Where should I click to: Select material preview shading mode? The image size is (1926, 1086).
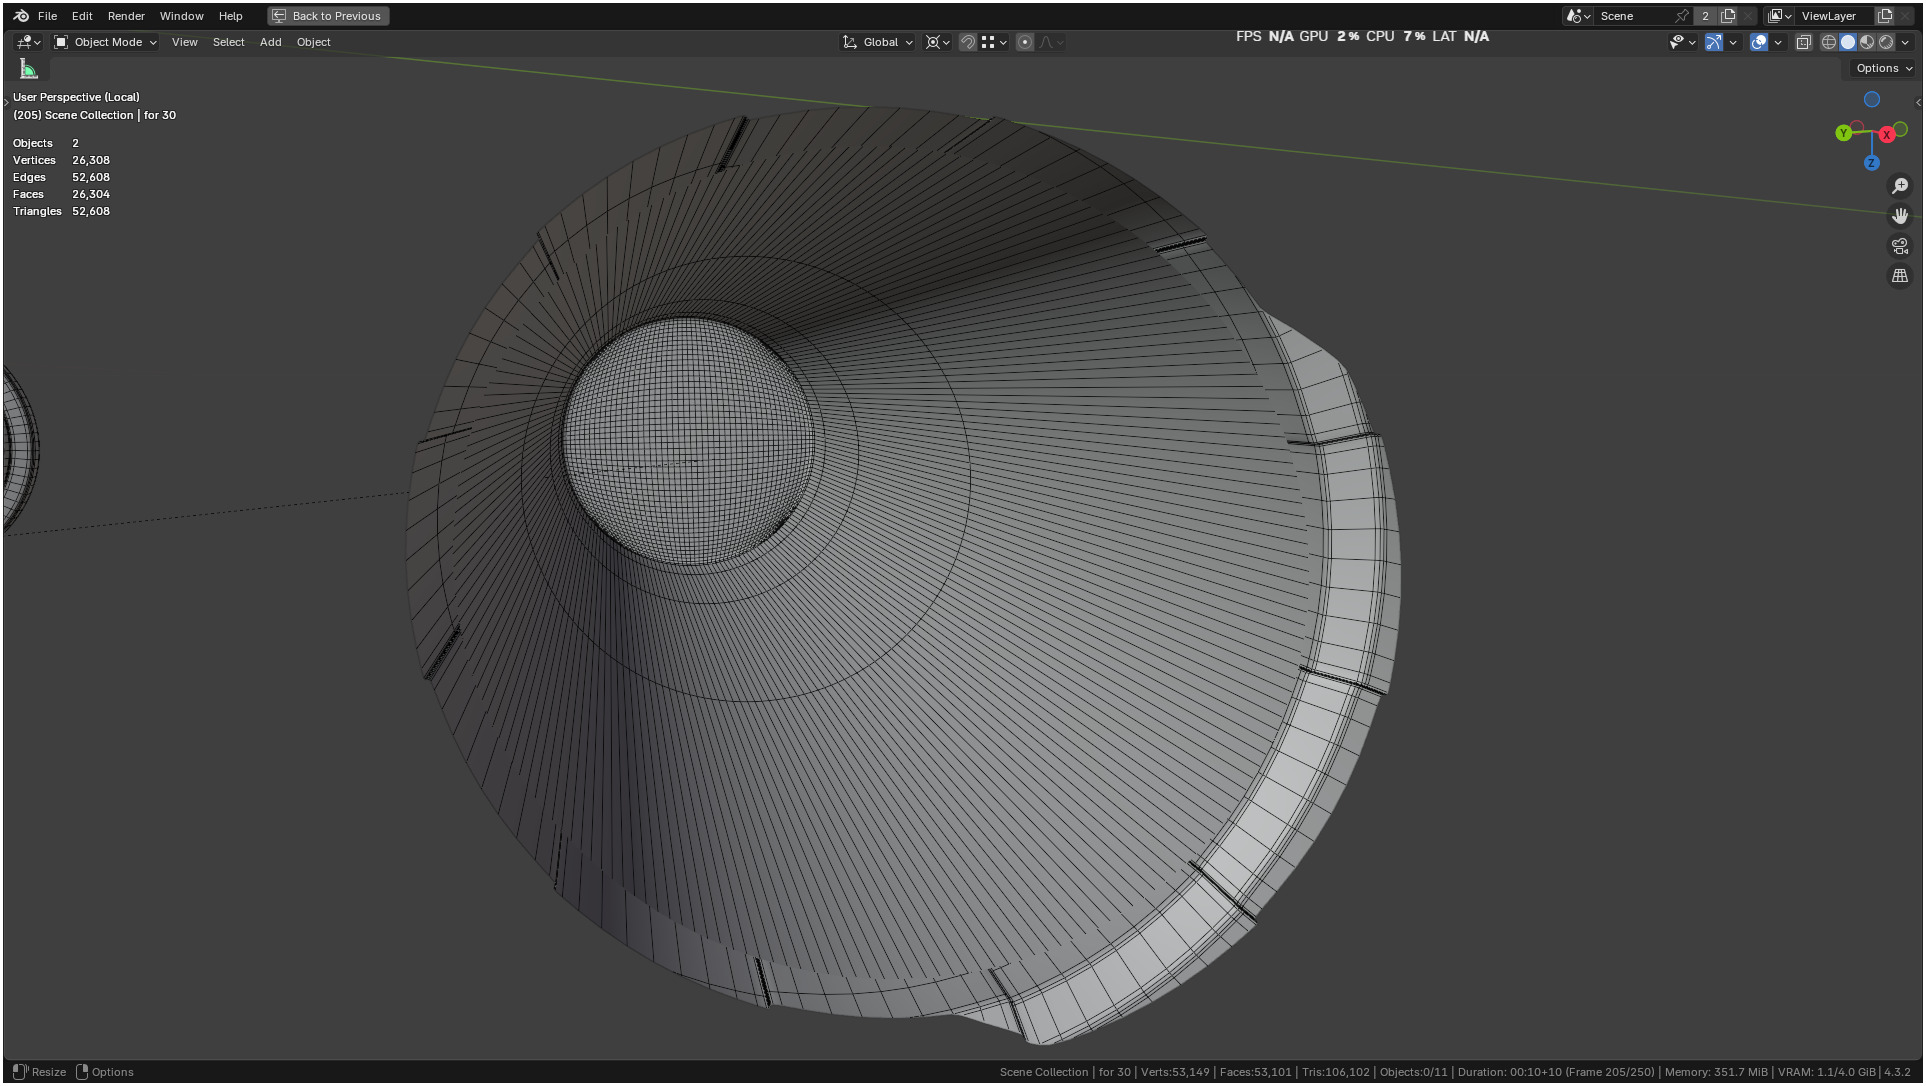point(1866,42)
